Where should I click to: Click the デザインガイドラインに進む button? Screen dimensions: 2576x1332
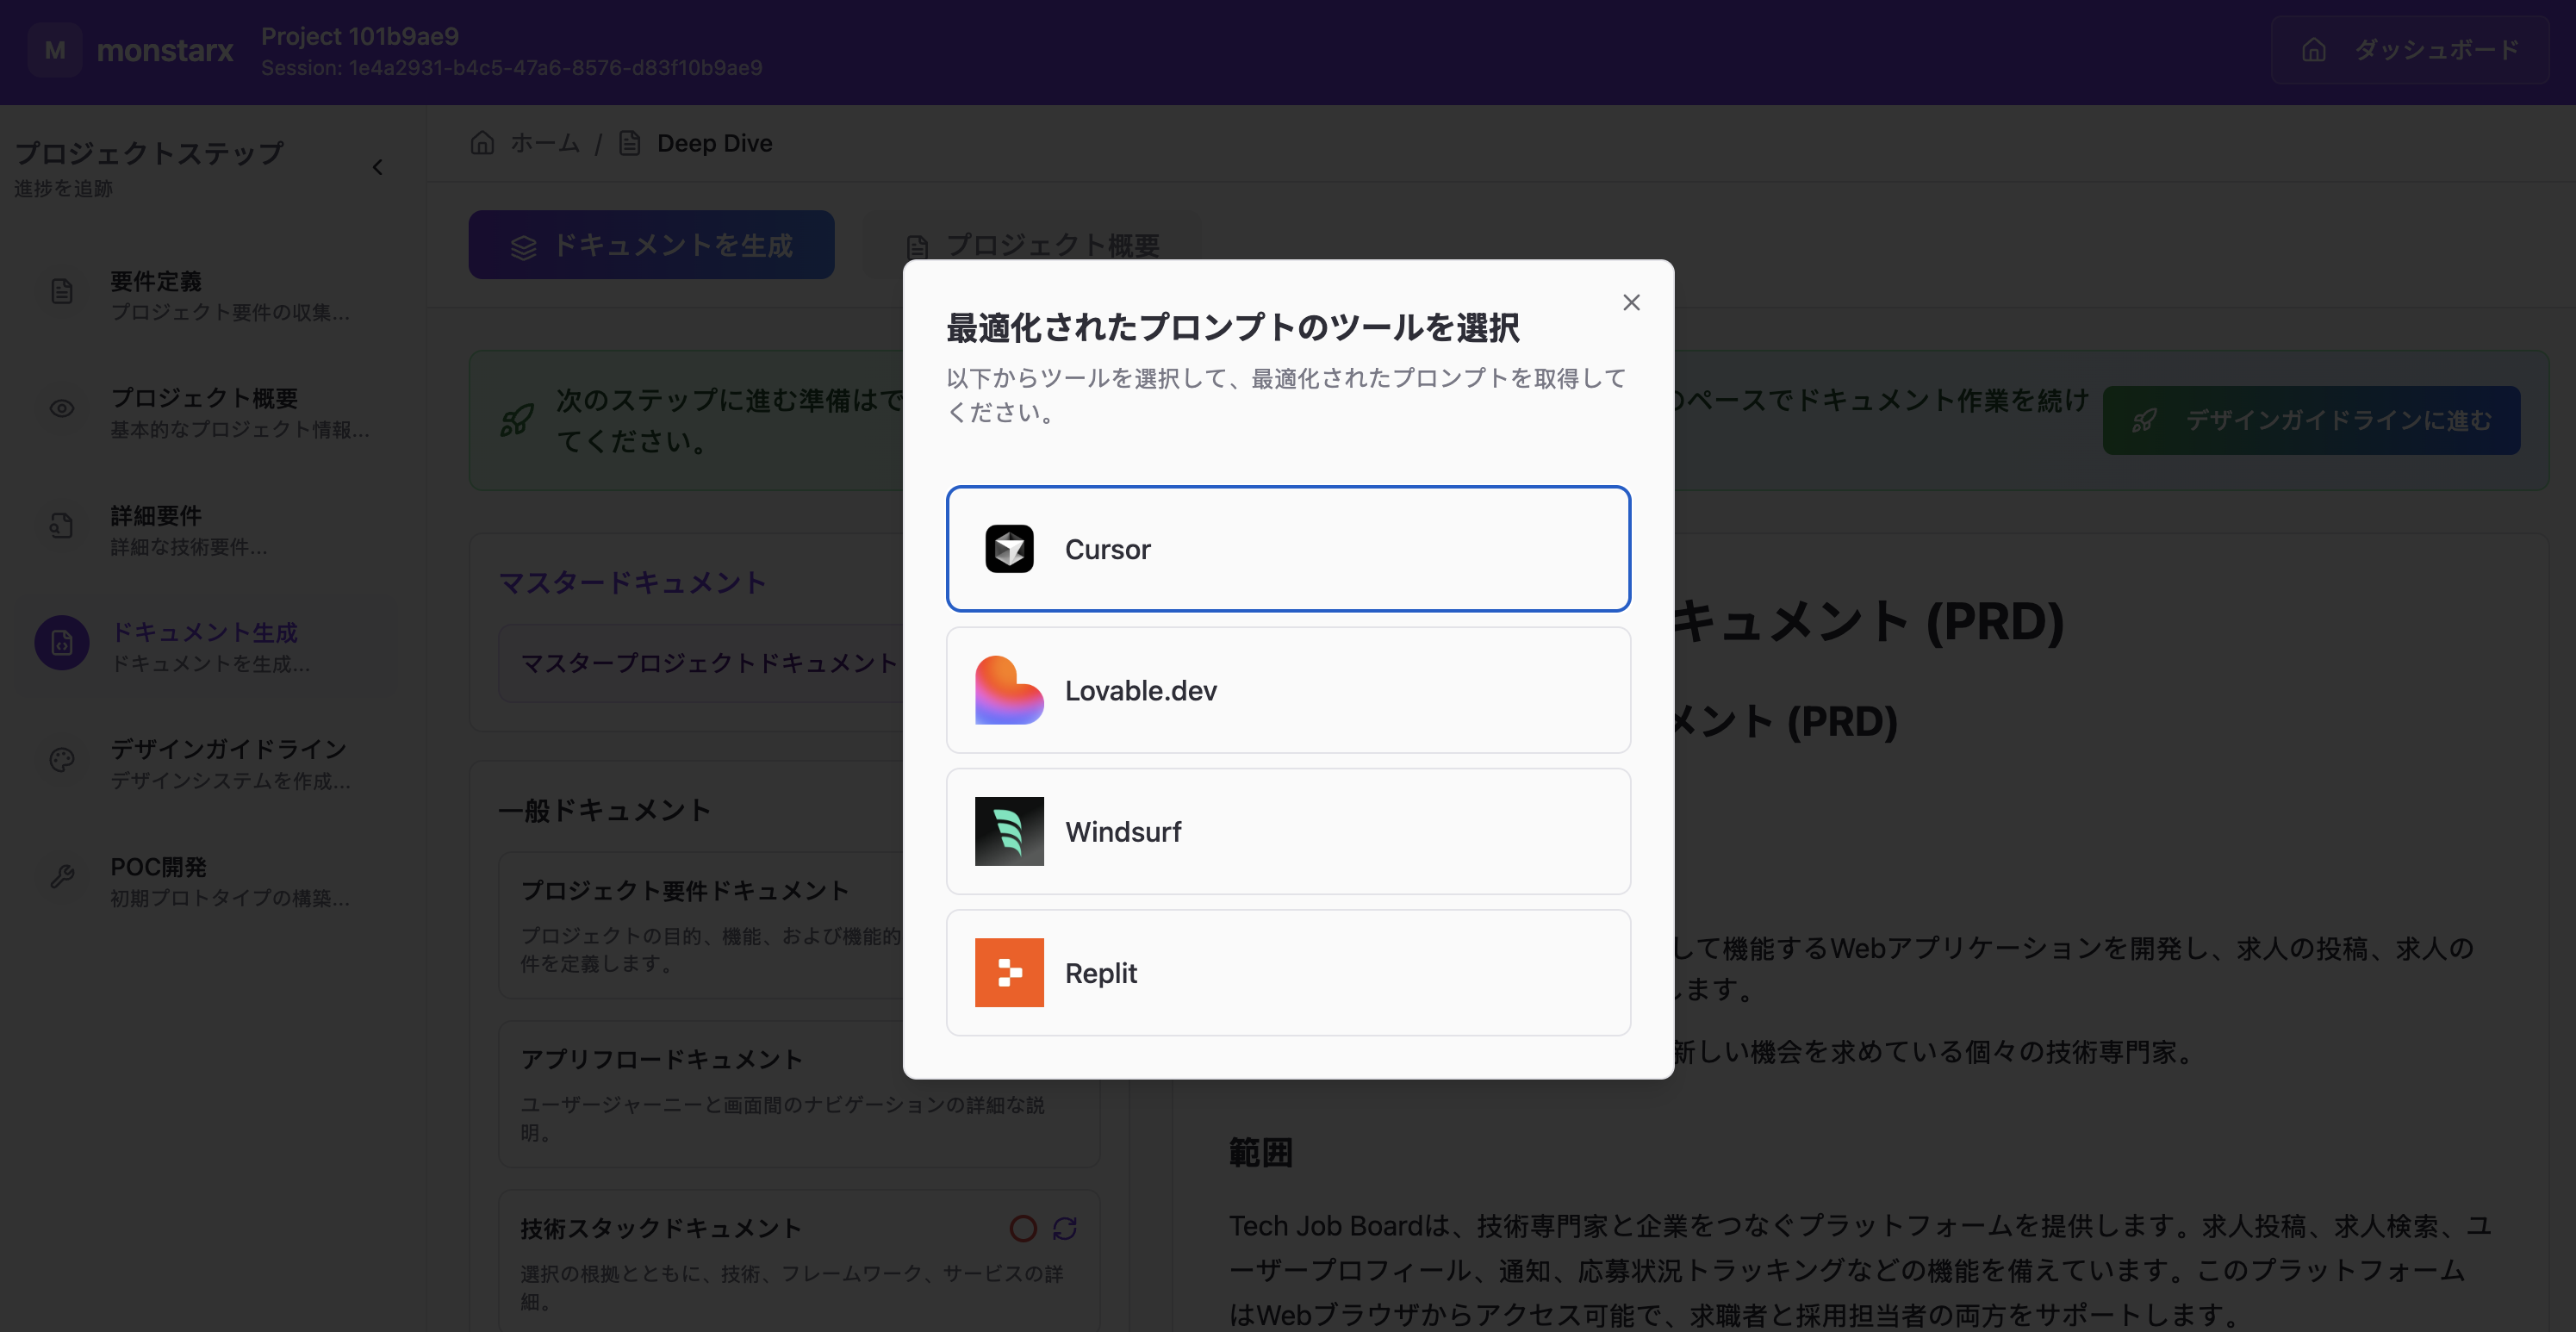[x=2311, y=420]
